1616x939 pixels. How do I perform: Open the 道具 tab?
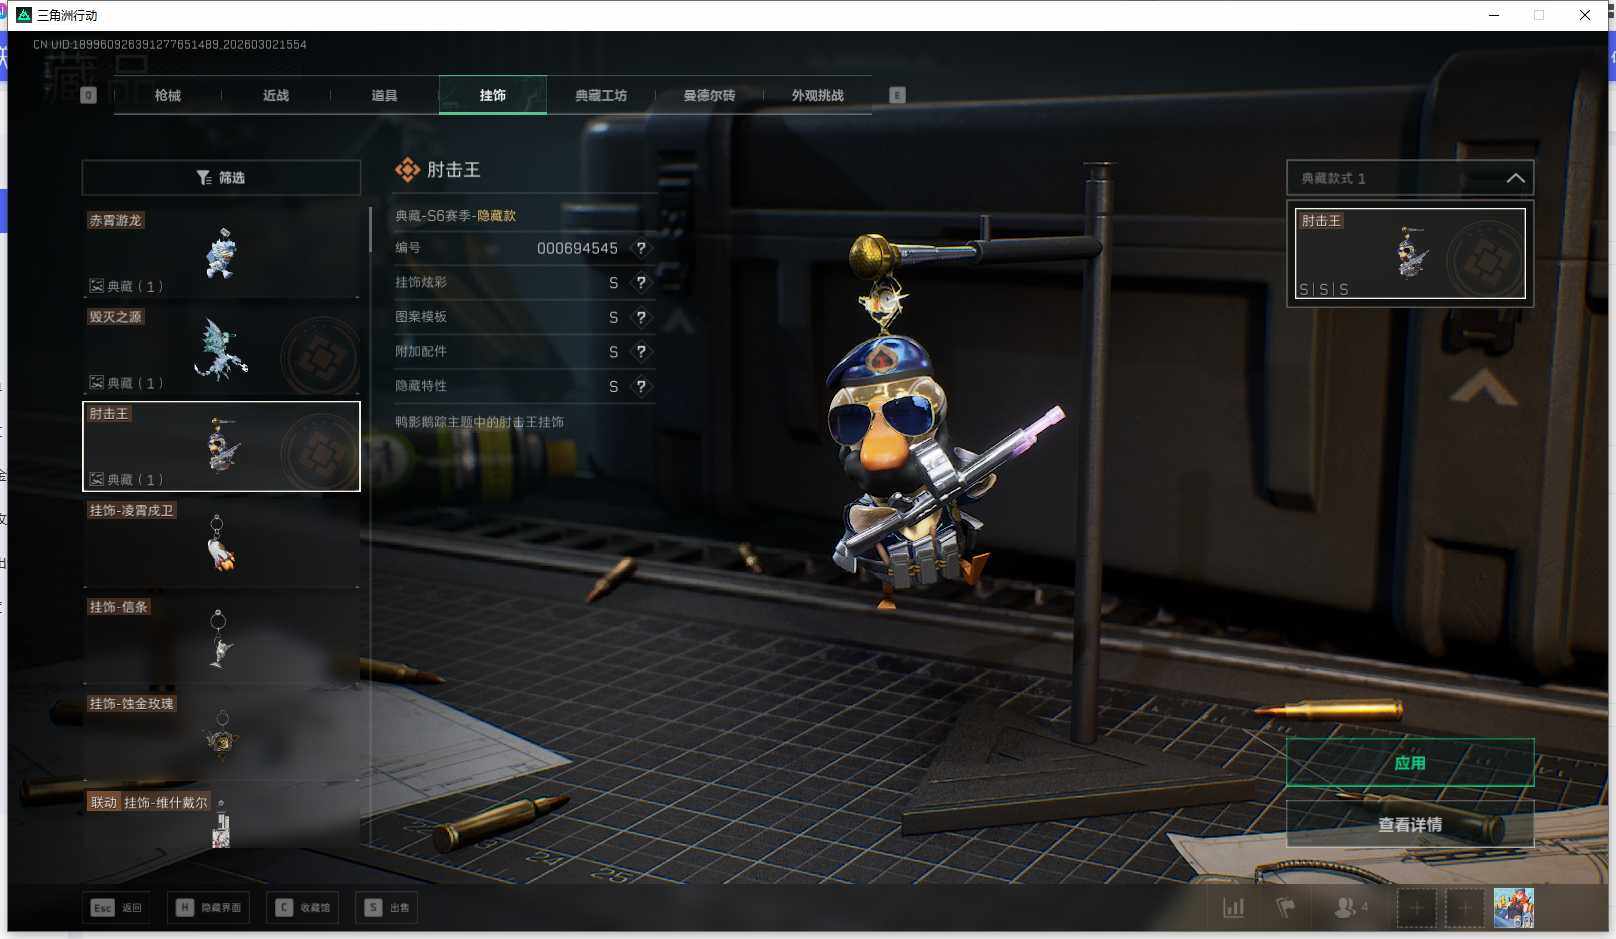pos(384,96)
